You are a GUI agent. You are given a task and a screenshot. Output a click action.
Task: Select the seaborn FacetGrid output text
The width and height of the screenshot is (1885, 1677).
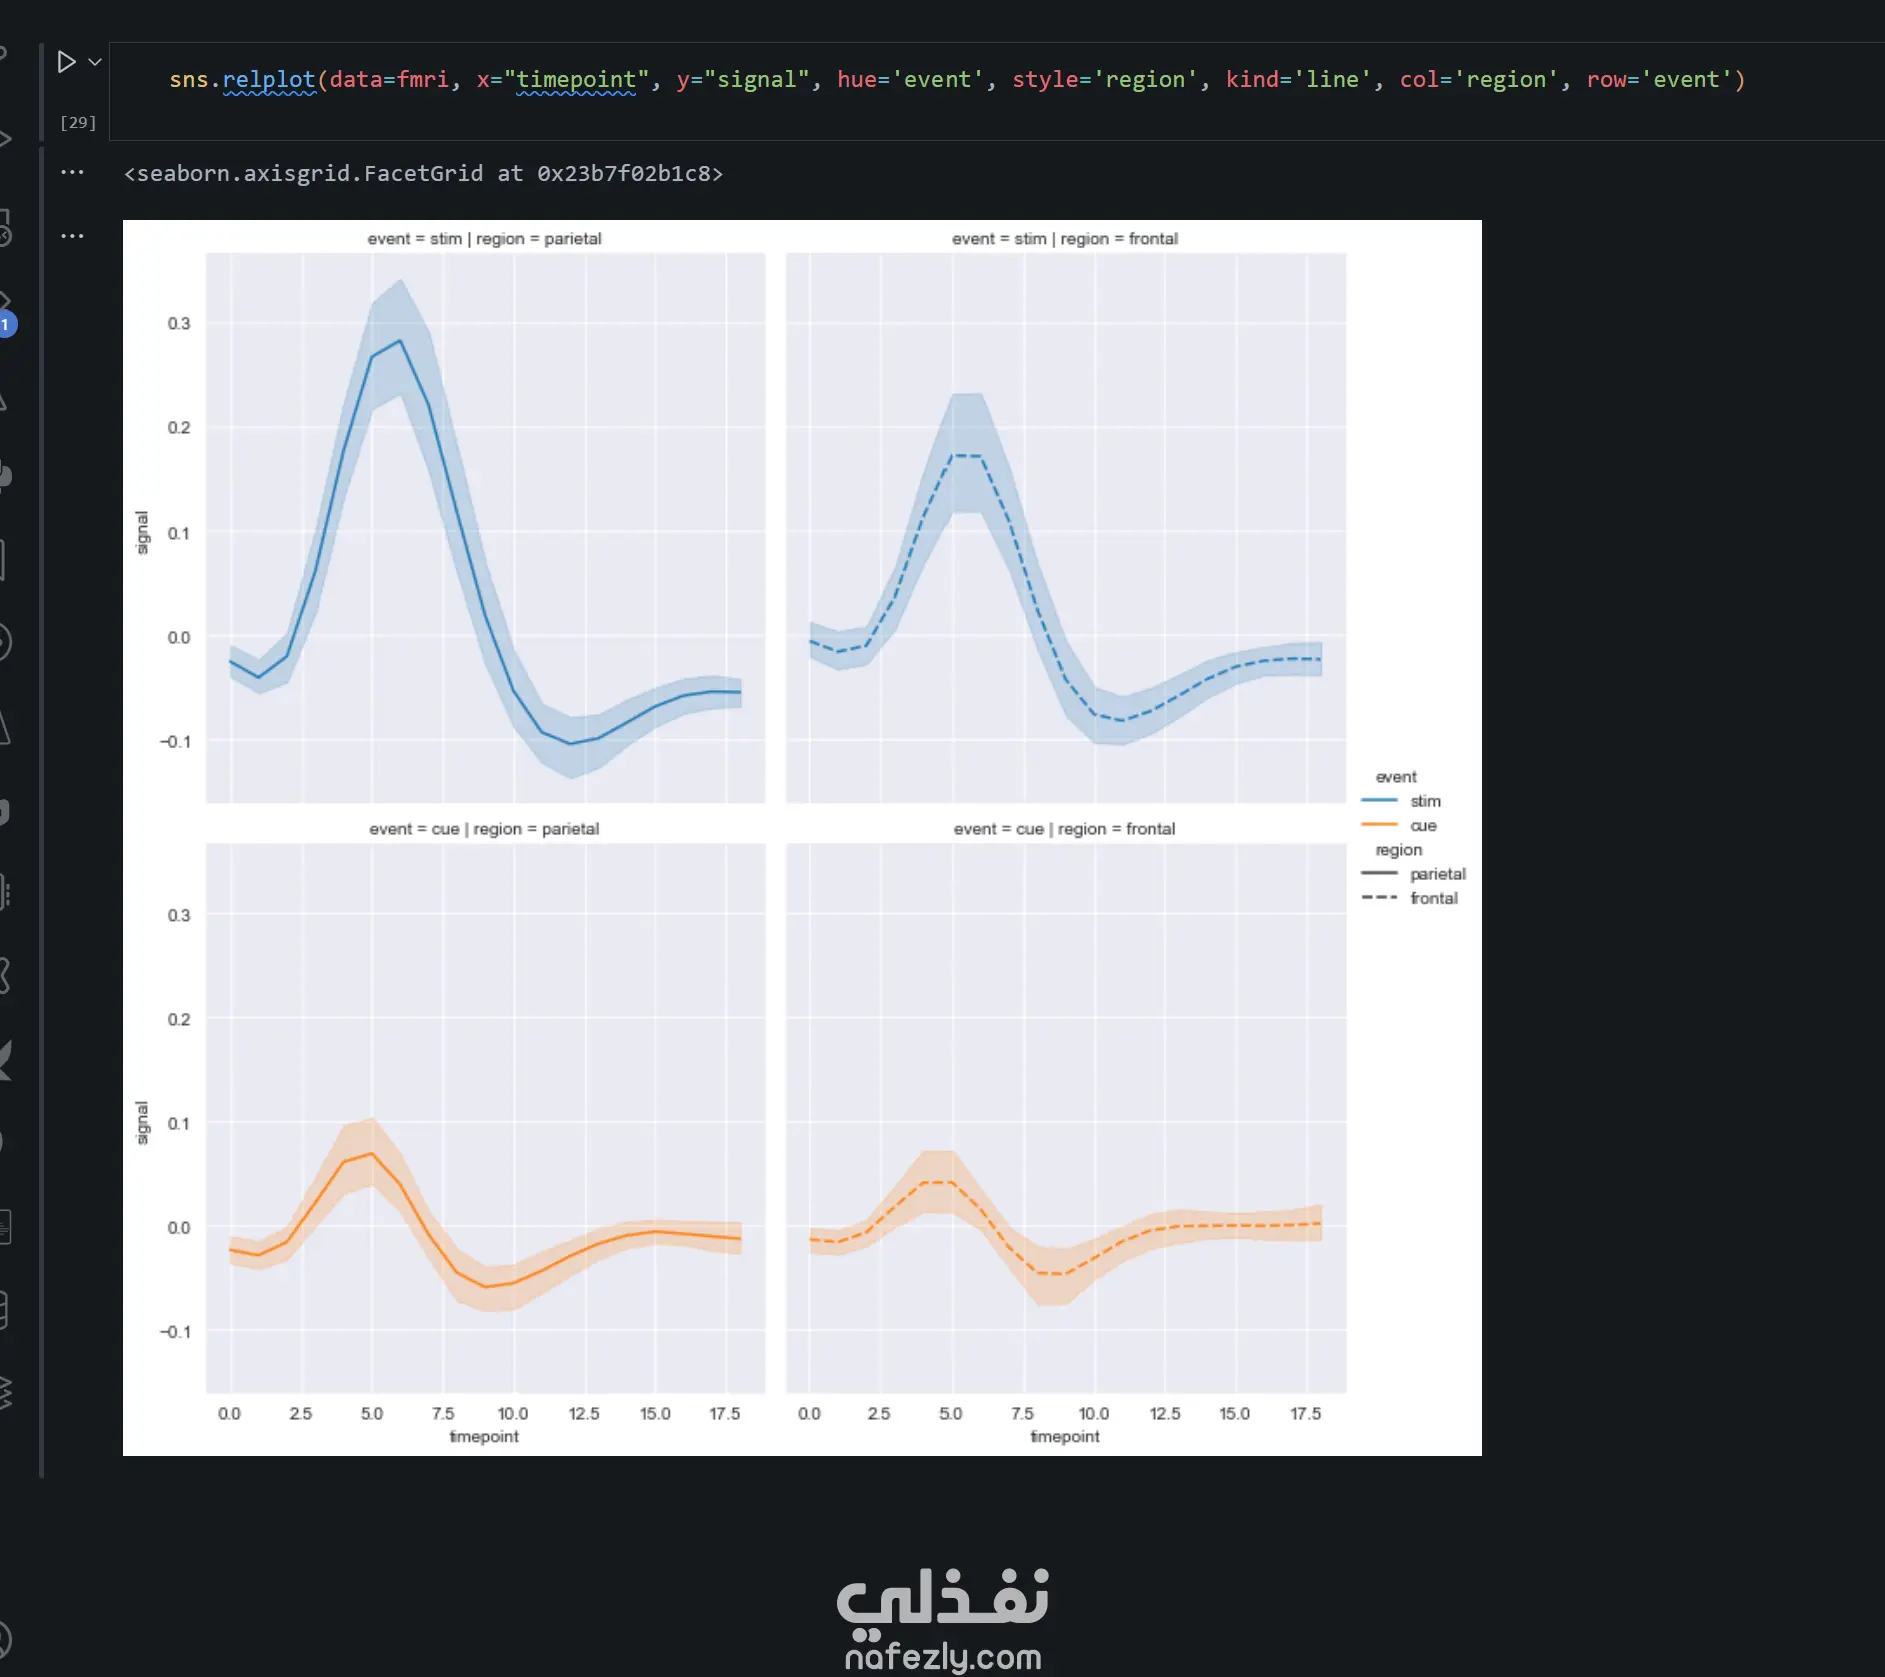pos(423,174)
